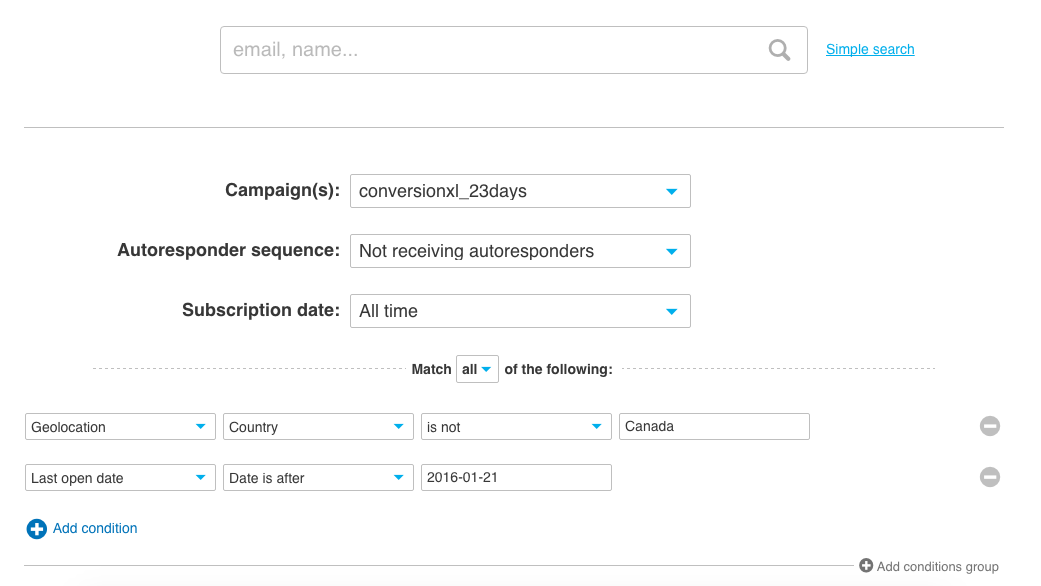Click the Add condition link
Image resolution: width=1041 pixels, height=586 pixels.
pyautogui.click(x=95, y=528)
